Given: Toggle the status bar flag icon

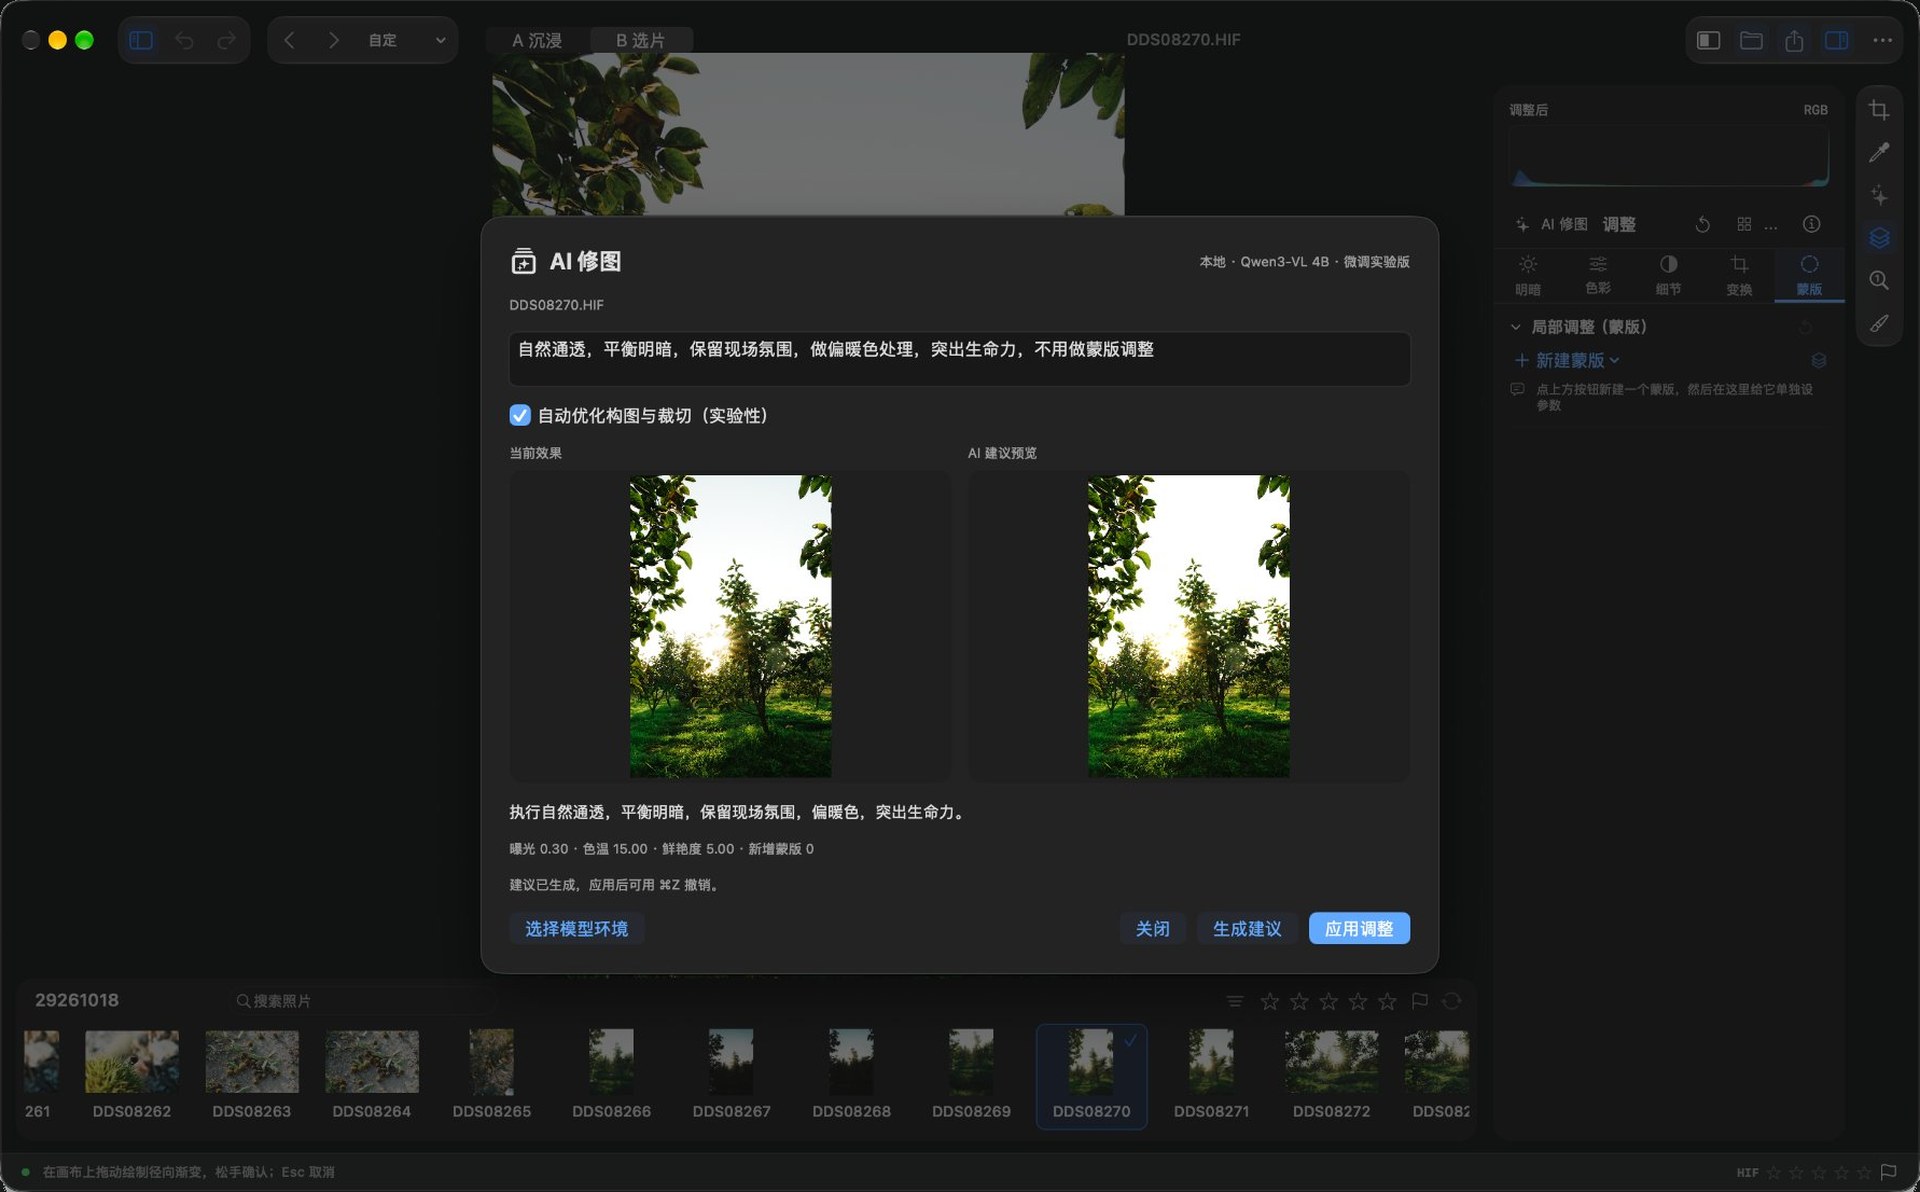Looking at the screenshot, I should 1888,1172.
